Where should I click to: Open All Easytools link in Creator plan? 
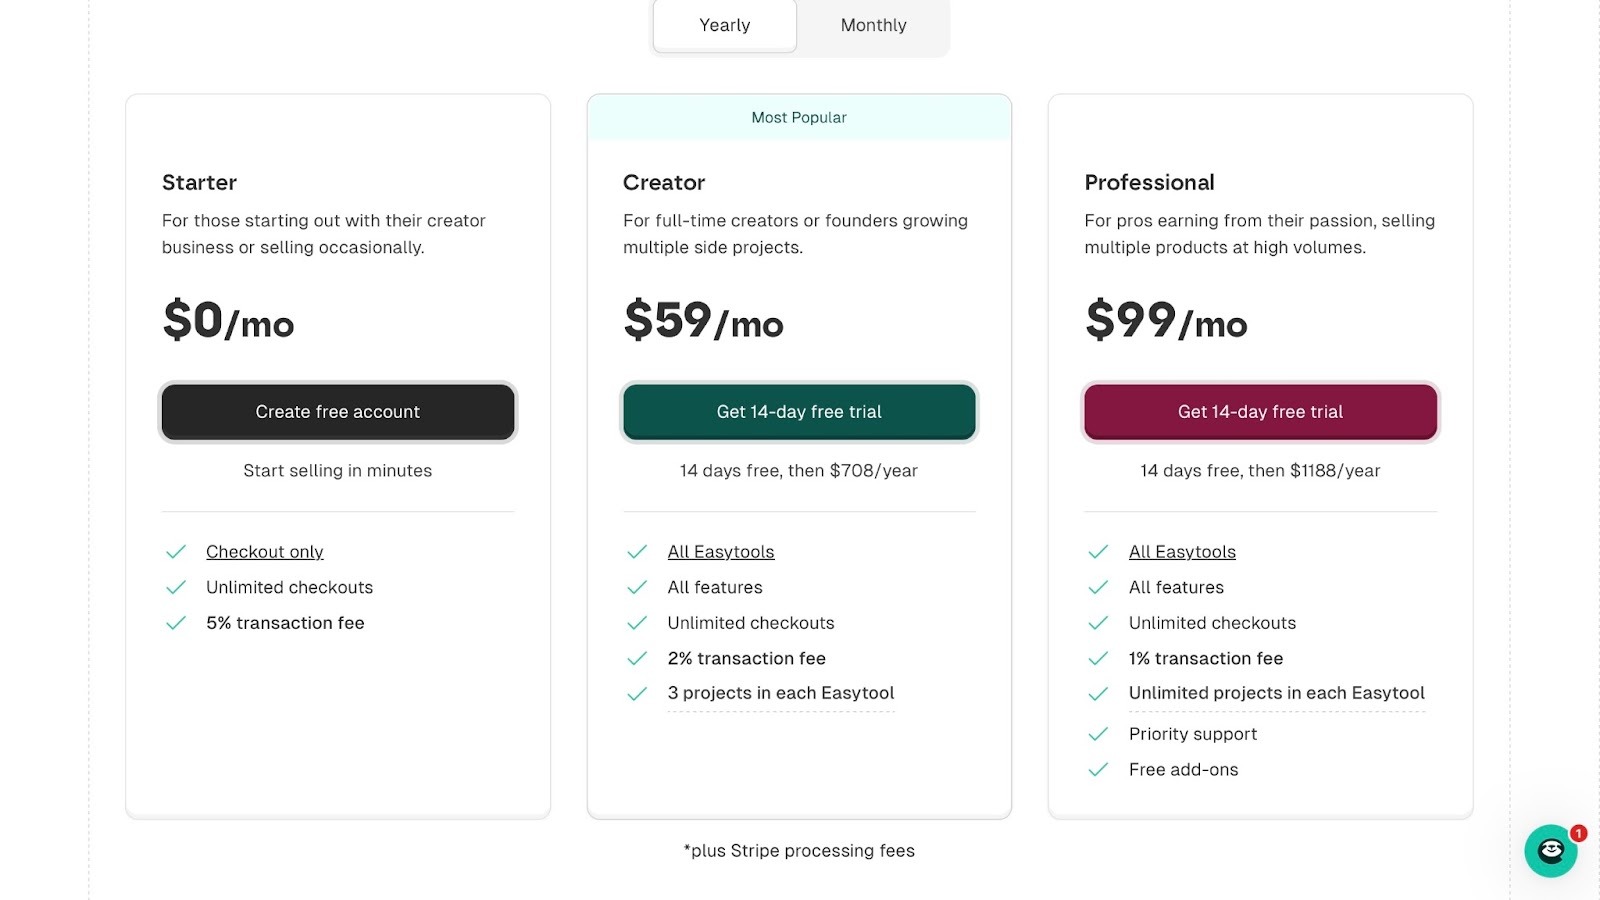pyautogui.click(x=721, y=552)
